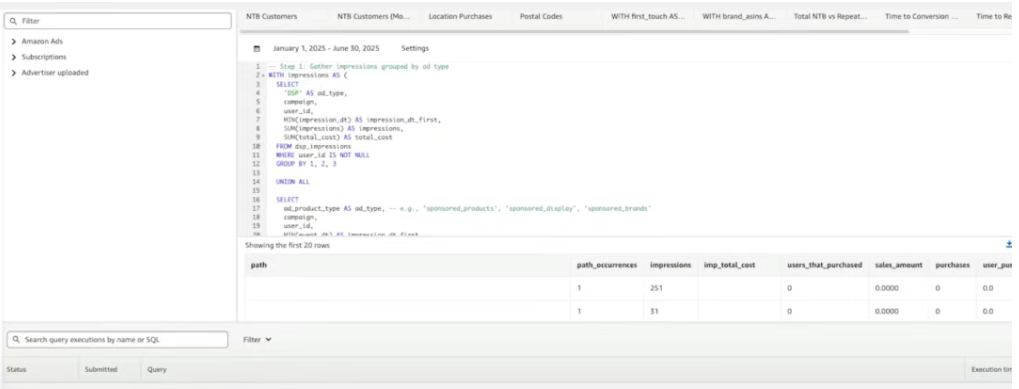Click code line SUM(total_cost) AS total_cost
Viewport: 1019px width, 389px height.
[x=338, y=138]
